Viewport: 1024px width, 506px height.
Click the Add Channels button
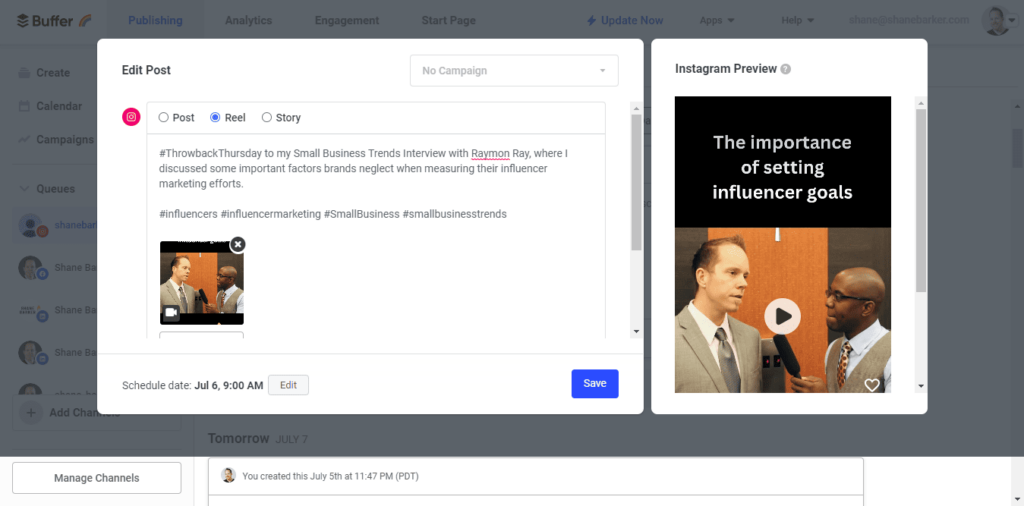point(97,413)
